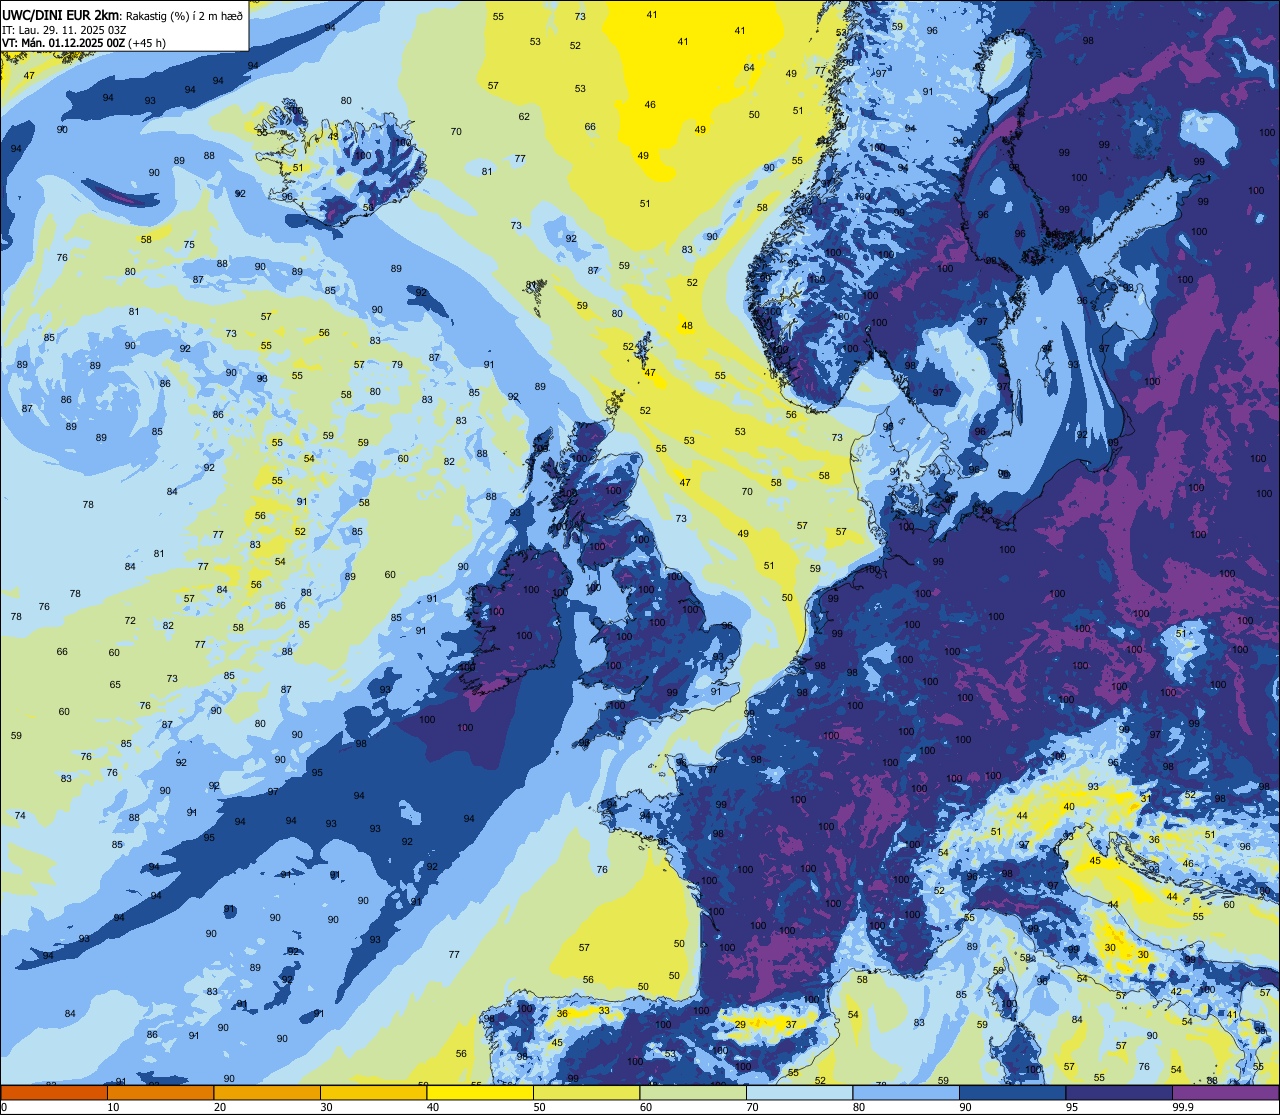Click the 95–99.9% indigo legend swatch

[1119, 1092]
